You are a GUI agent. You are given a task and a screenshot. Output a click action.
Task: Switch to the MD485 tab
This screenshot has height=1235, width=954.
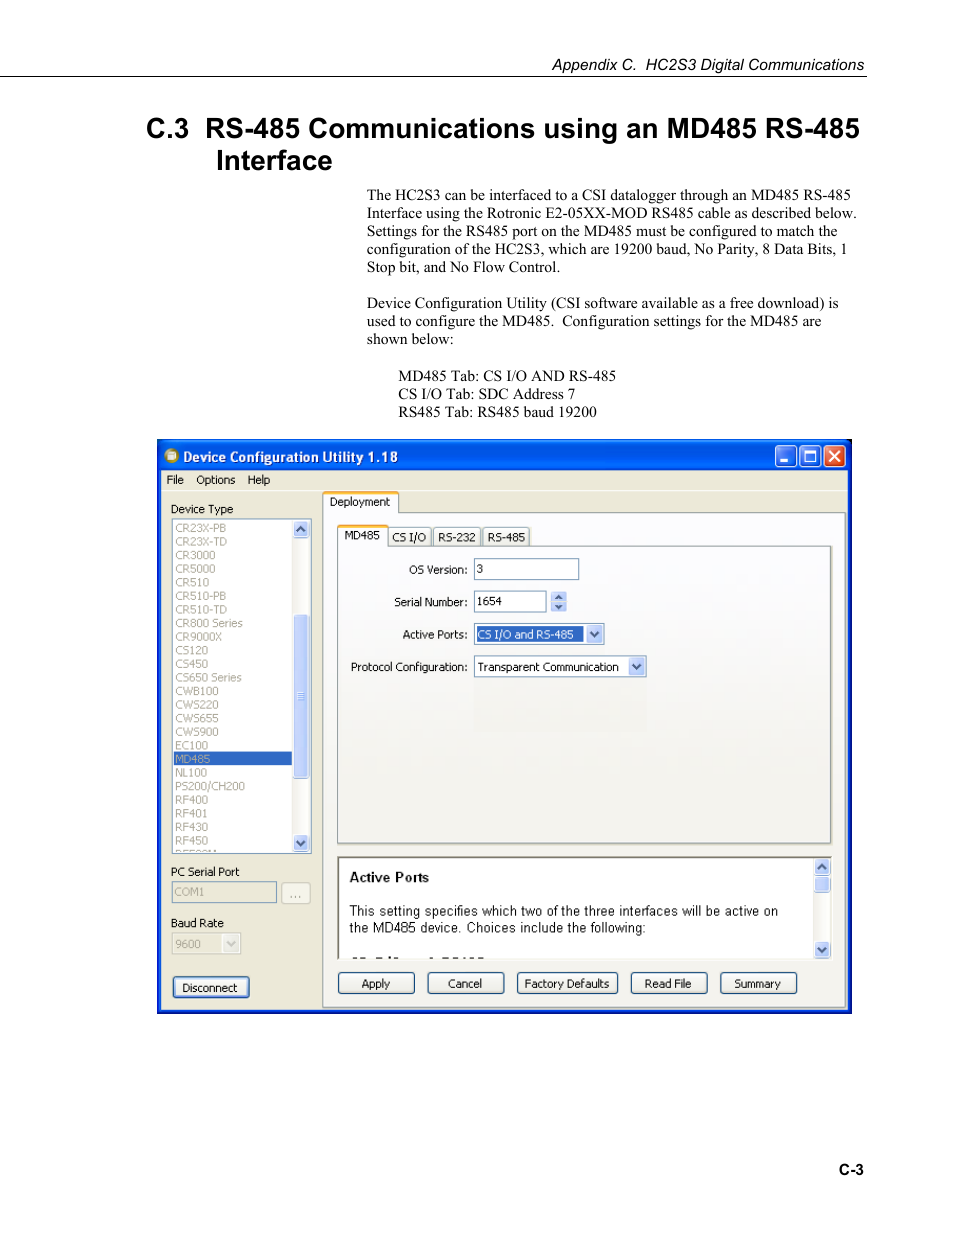point(362,536)
